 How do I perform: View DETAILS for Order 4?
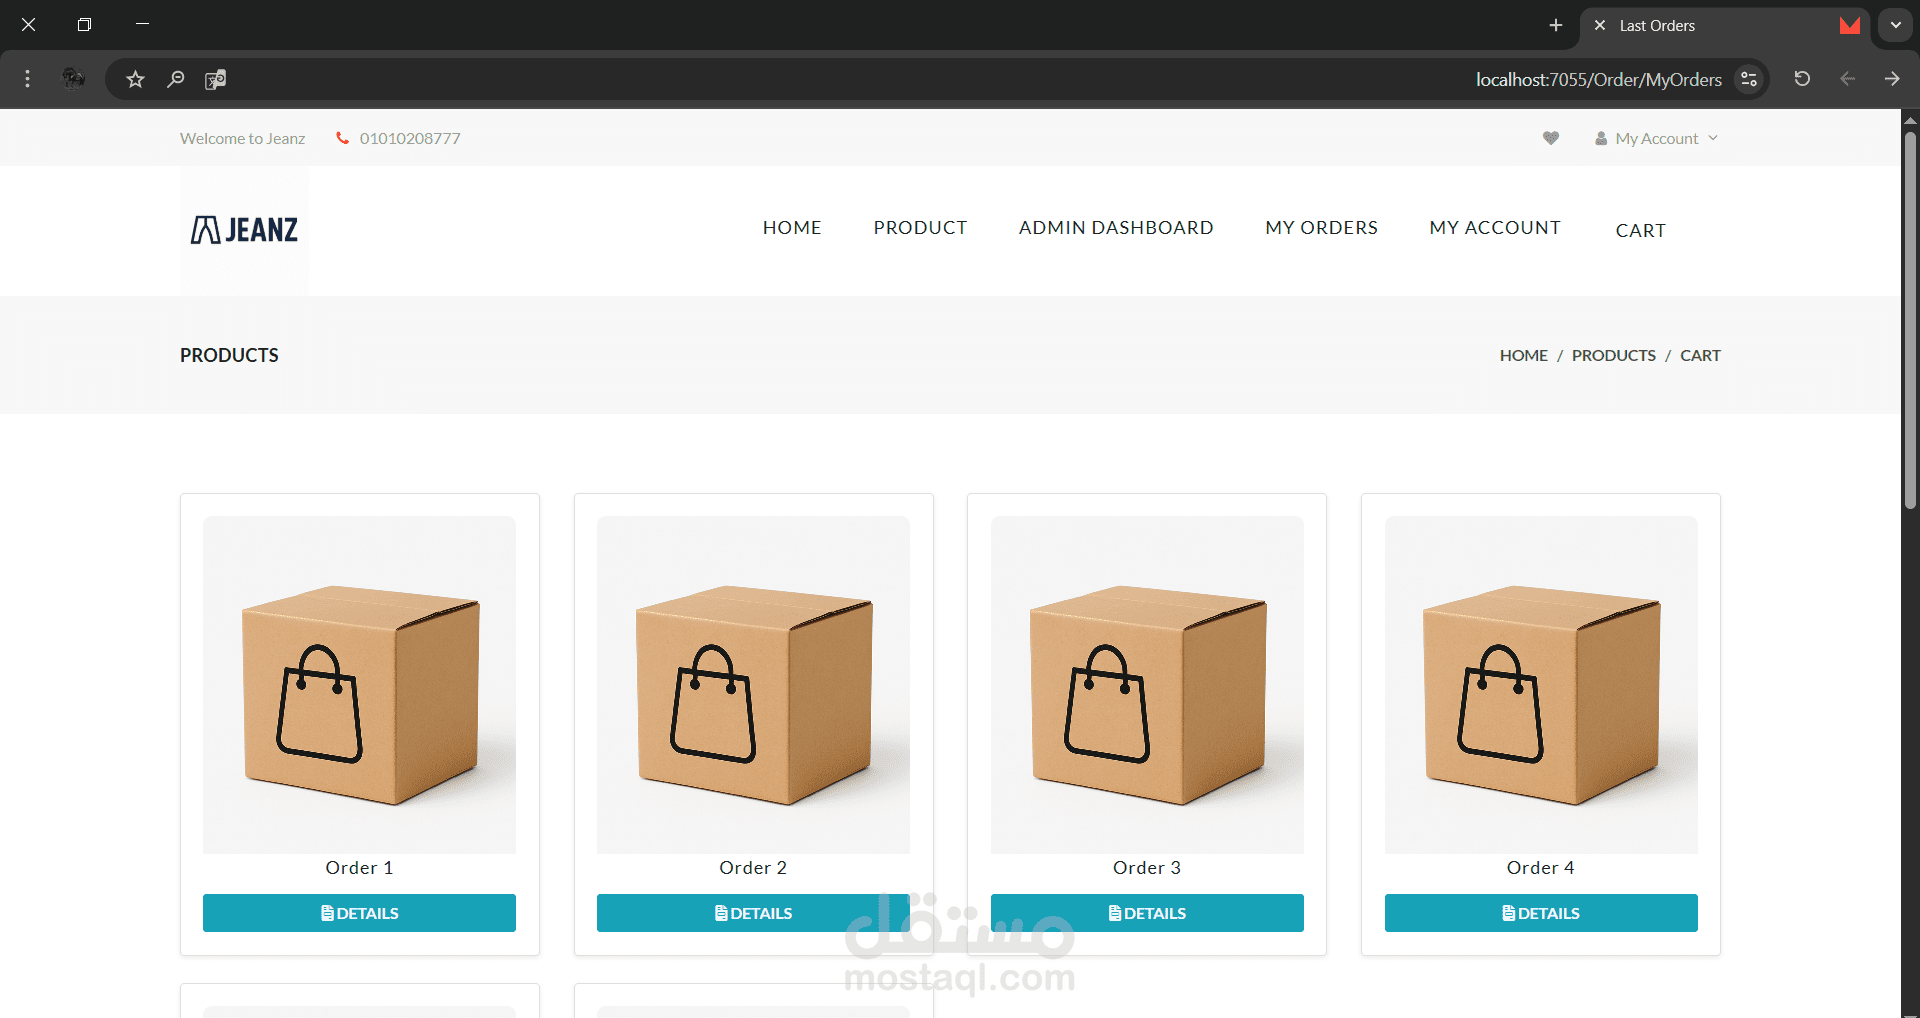click(x=1541, y=913)
